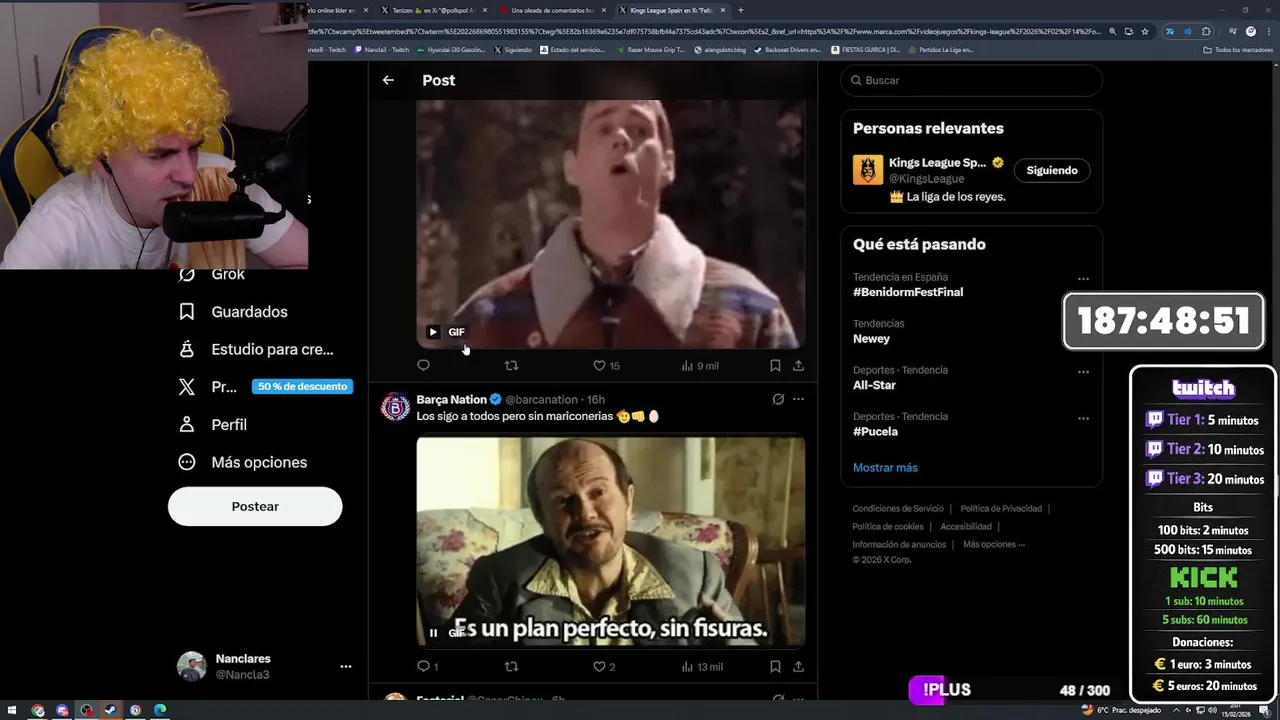
Task: Like the post with 15 likes
Action: click(x=606, y=366)
